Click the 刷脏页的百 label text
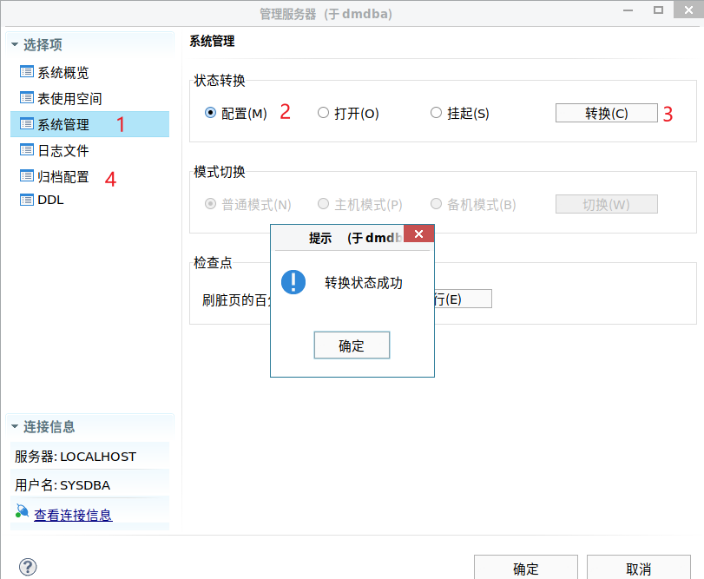704x579 pixels. point(236,300)
